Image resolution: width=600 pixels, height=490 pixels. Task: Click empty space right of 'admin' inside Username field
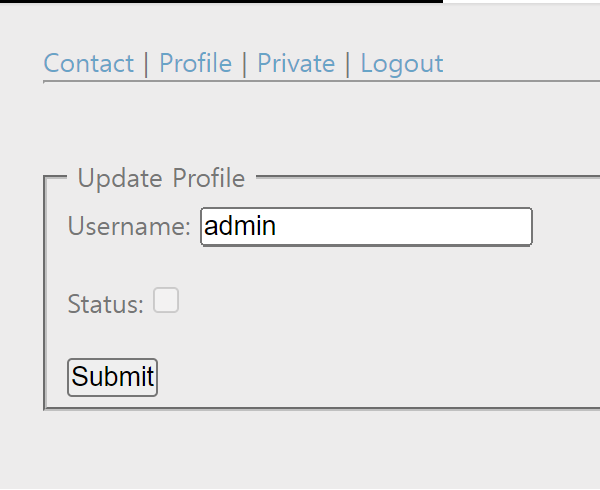(420, 226)
